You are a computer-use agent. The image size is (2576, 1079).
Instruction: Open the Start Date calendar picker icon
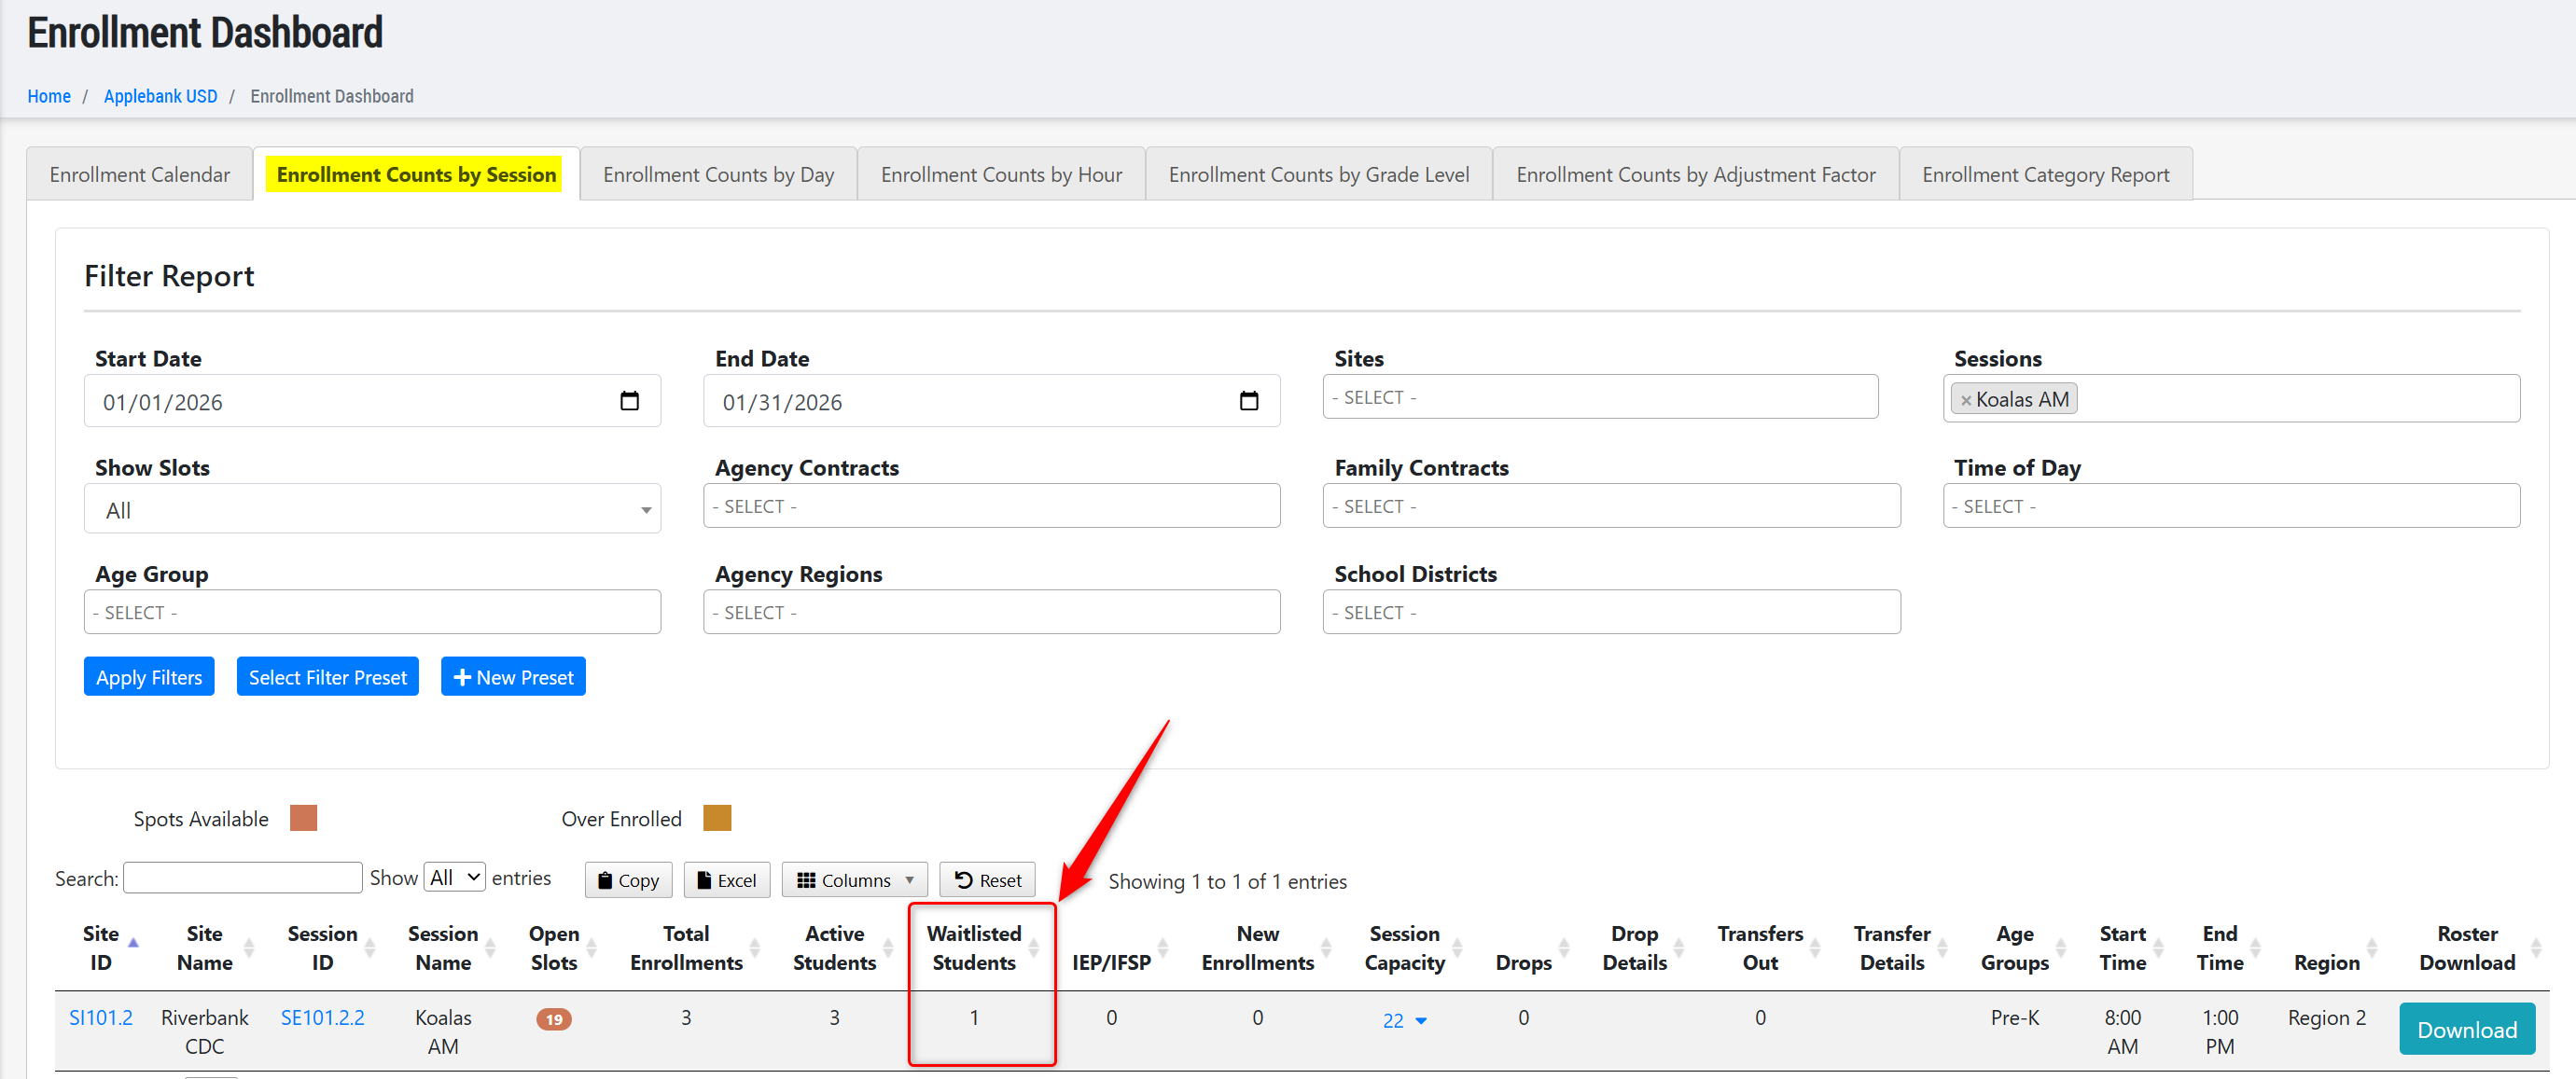pos(629,401)
